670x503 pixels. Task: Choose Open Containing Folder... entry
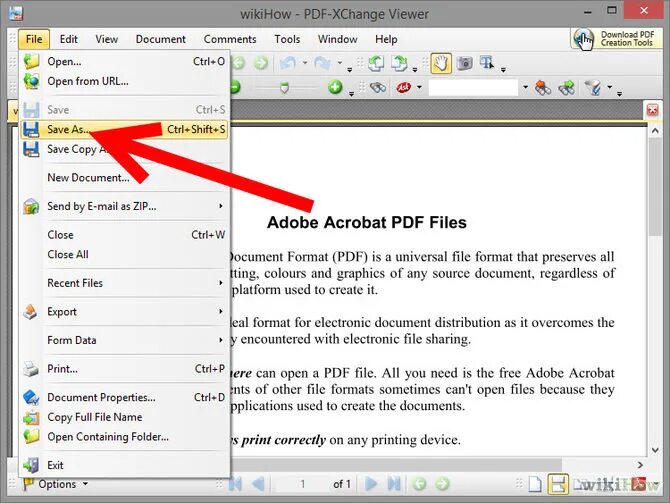pos(124,437)
